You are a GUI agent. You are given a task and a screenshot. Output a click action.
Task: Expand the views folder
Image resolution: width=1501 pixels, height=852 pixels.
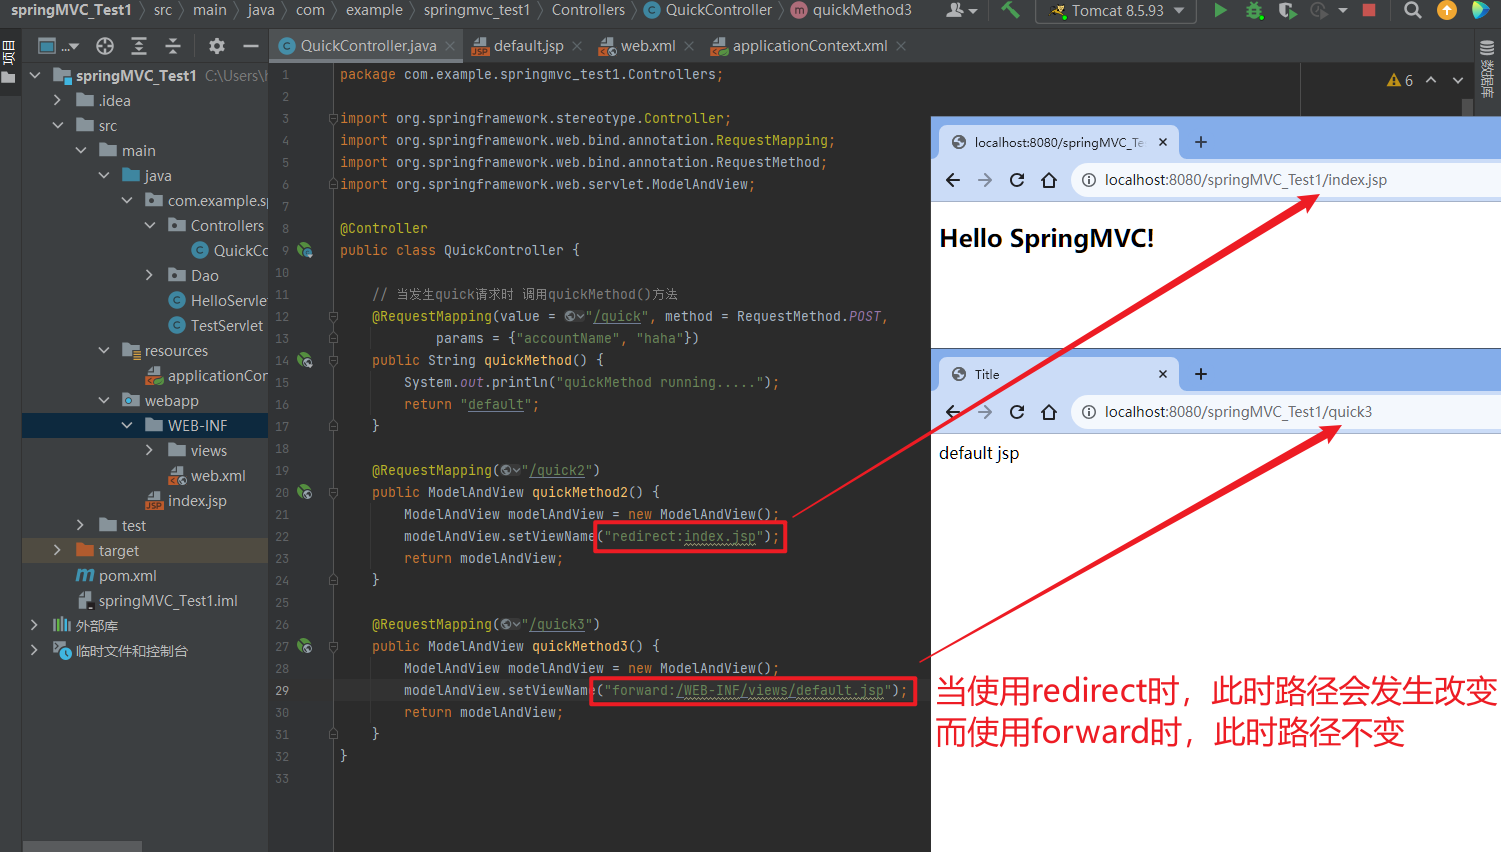pyautogui.click(x=149, y=450)
